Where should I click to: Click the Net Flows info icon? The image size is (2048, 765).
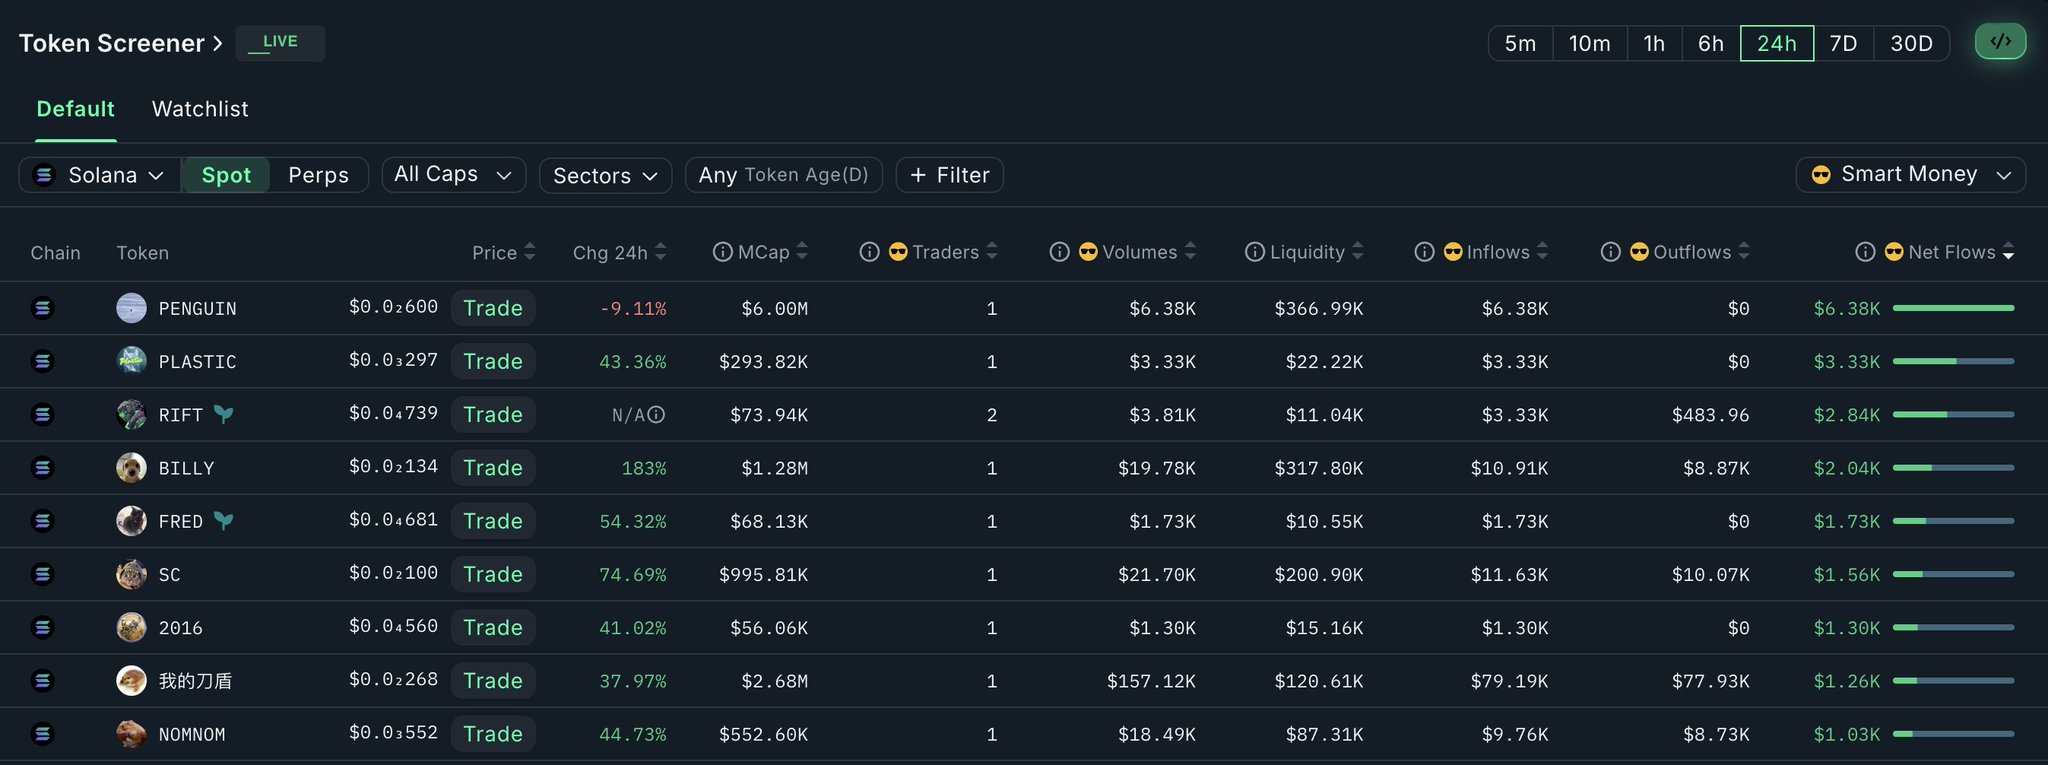[x=1865, y=252]
